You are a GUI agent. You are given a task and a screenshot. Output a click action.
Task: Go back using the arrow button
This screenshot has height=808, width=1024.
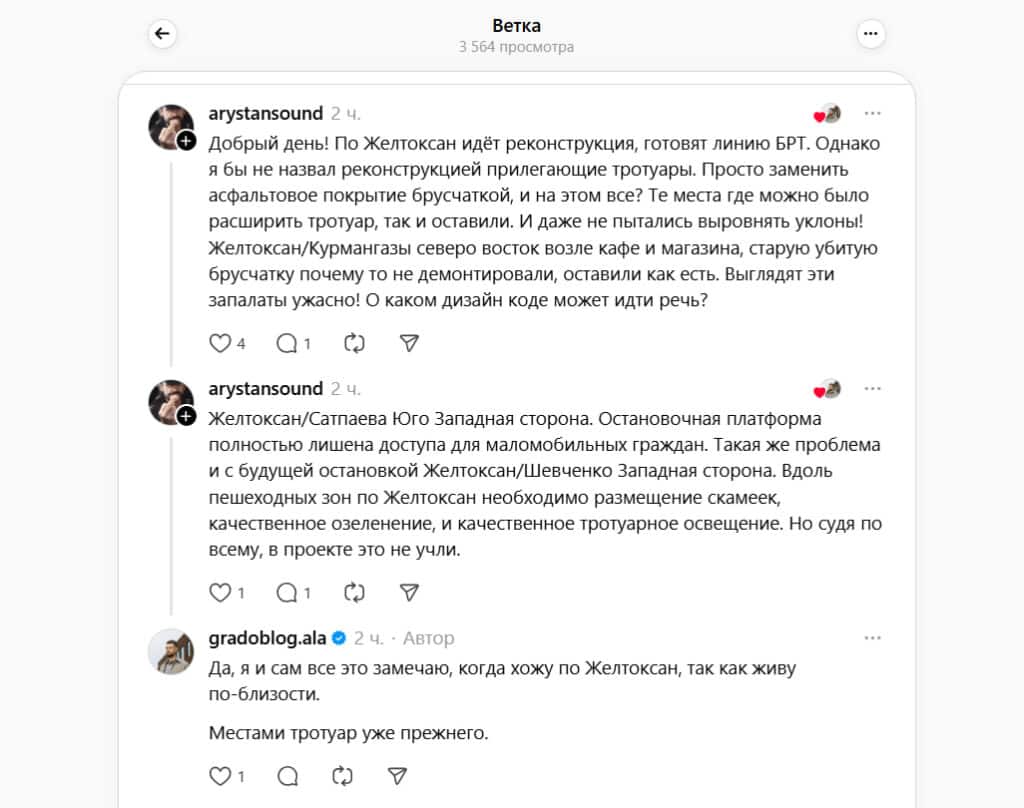(x=162, y=33)
